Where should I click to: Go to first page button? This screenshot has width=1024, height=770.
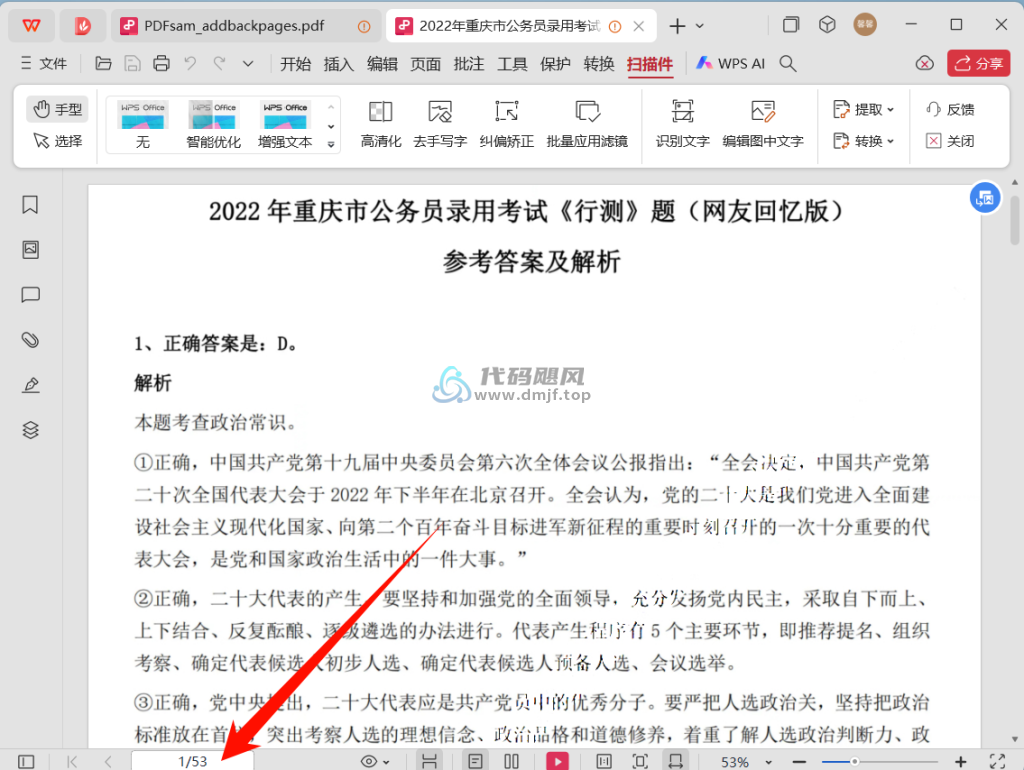[72, 762]
